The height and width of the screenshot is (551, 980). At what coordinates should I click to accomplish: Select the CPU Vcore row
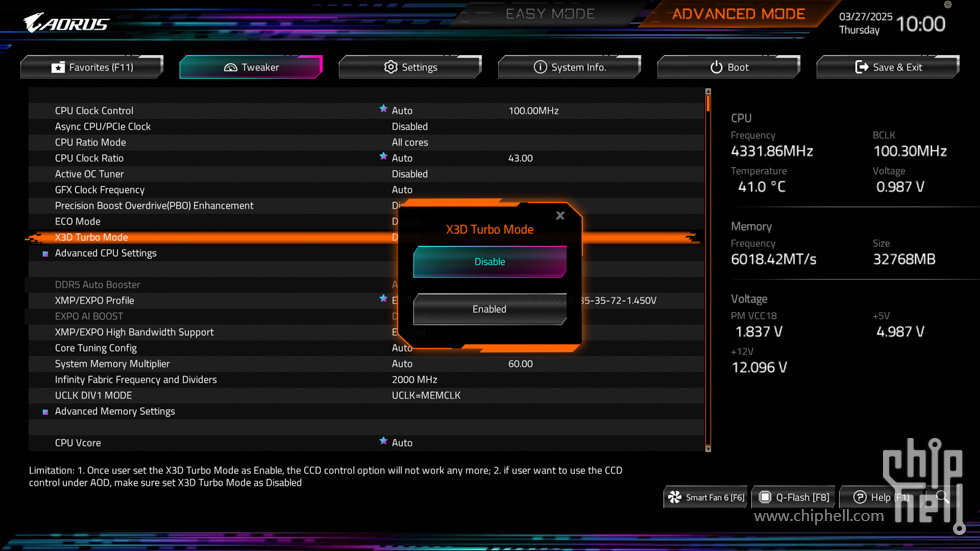click(366, 443)
